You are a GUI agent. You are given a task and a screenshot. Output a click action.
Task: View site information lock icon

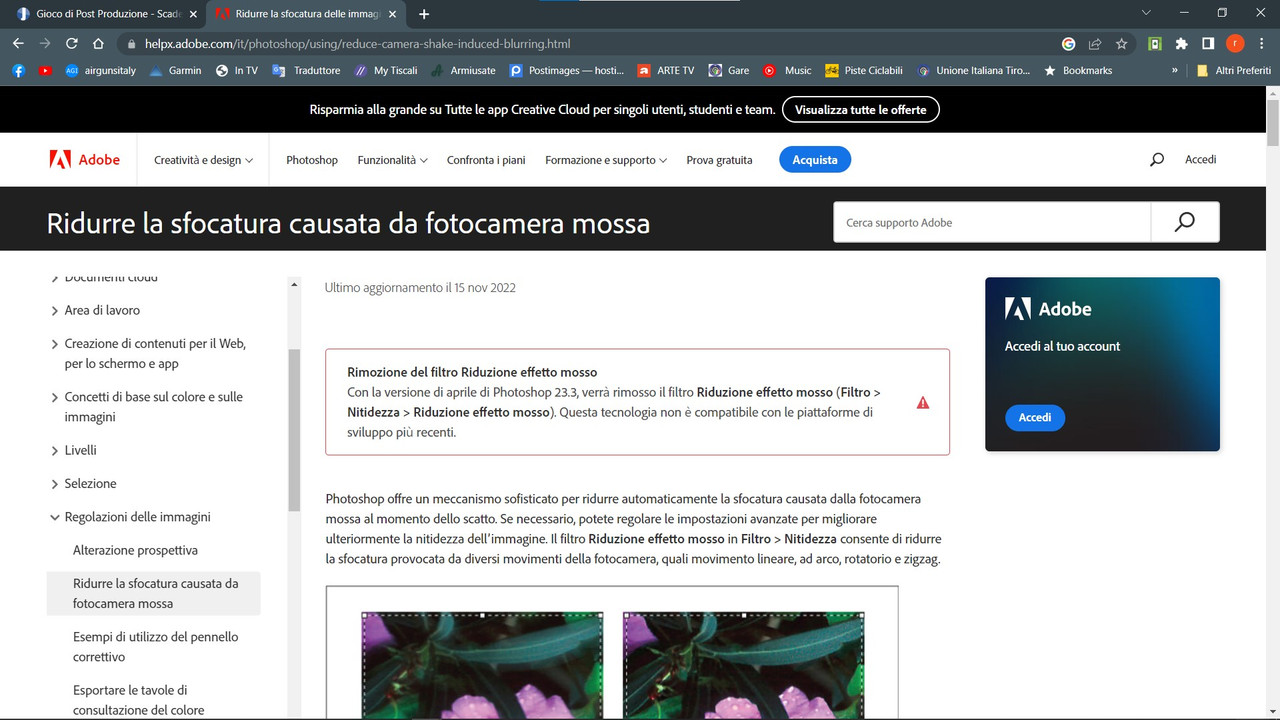click(131, 44)
